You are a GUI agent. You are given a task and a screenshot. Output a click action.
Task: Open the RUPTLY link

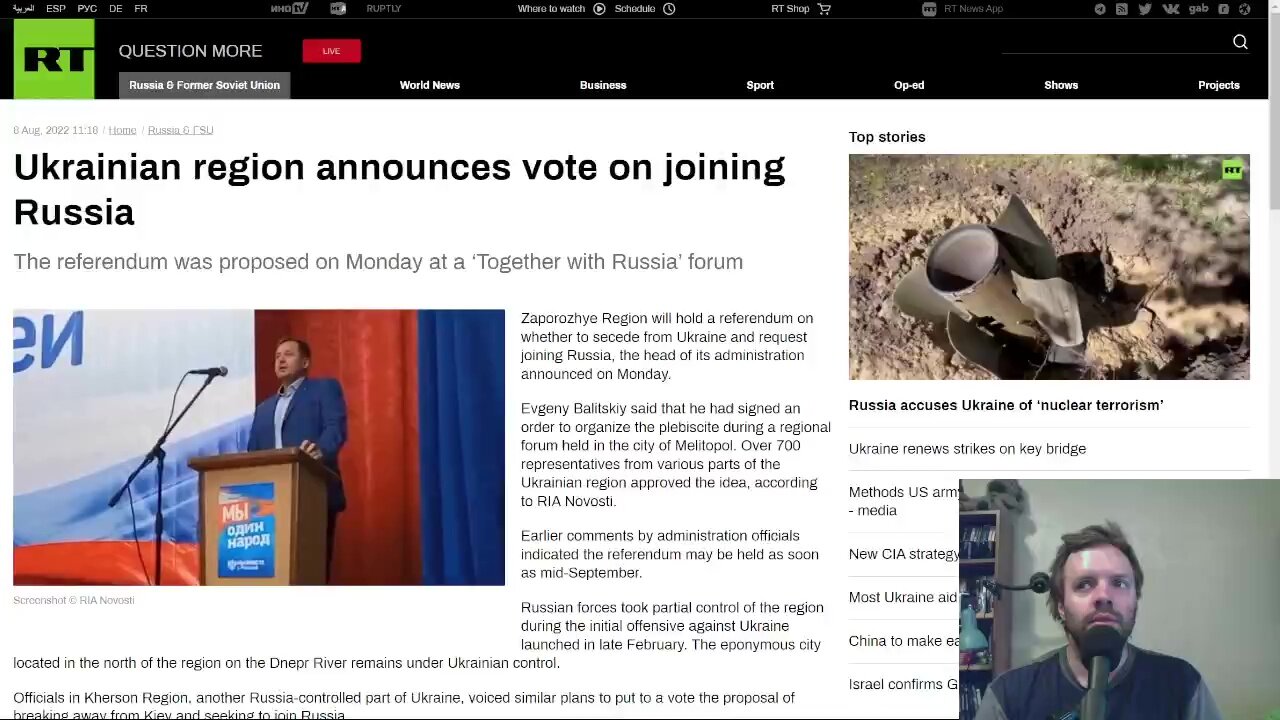click(384, 9)
